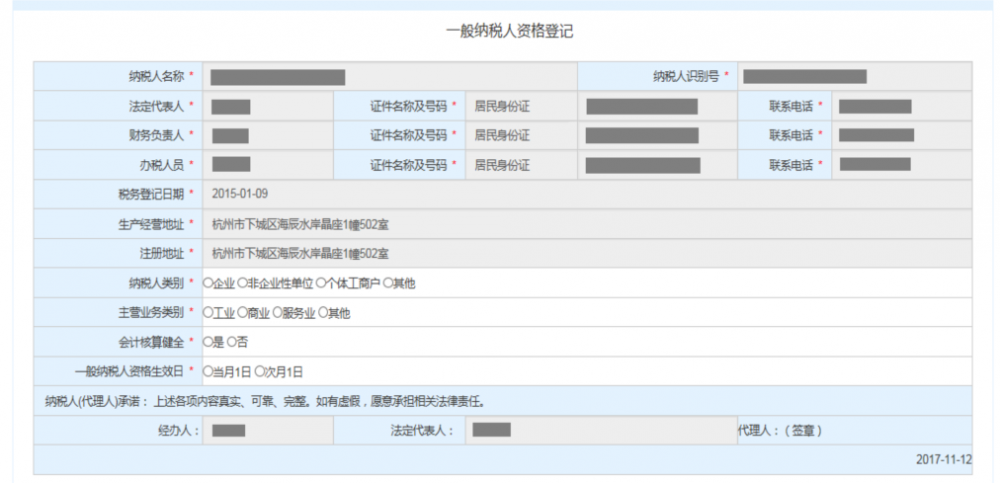The image size is (1000, 483).
Task: Mark 会计核算健全 as 否
Action: click(x=232, y=342)
